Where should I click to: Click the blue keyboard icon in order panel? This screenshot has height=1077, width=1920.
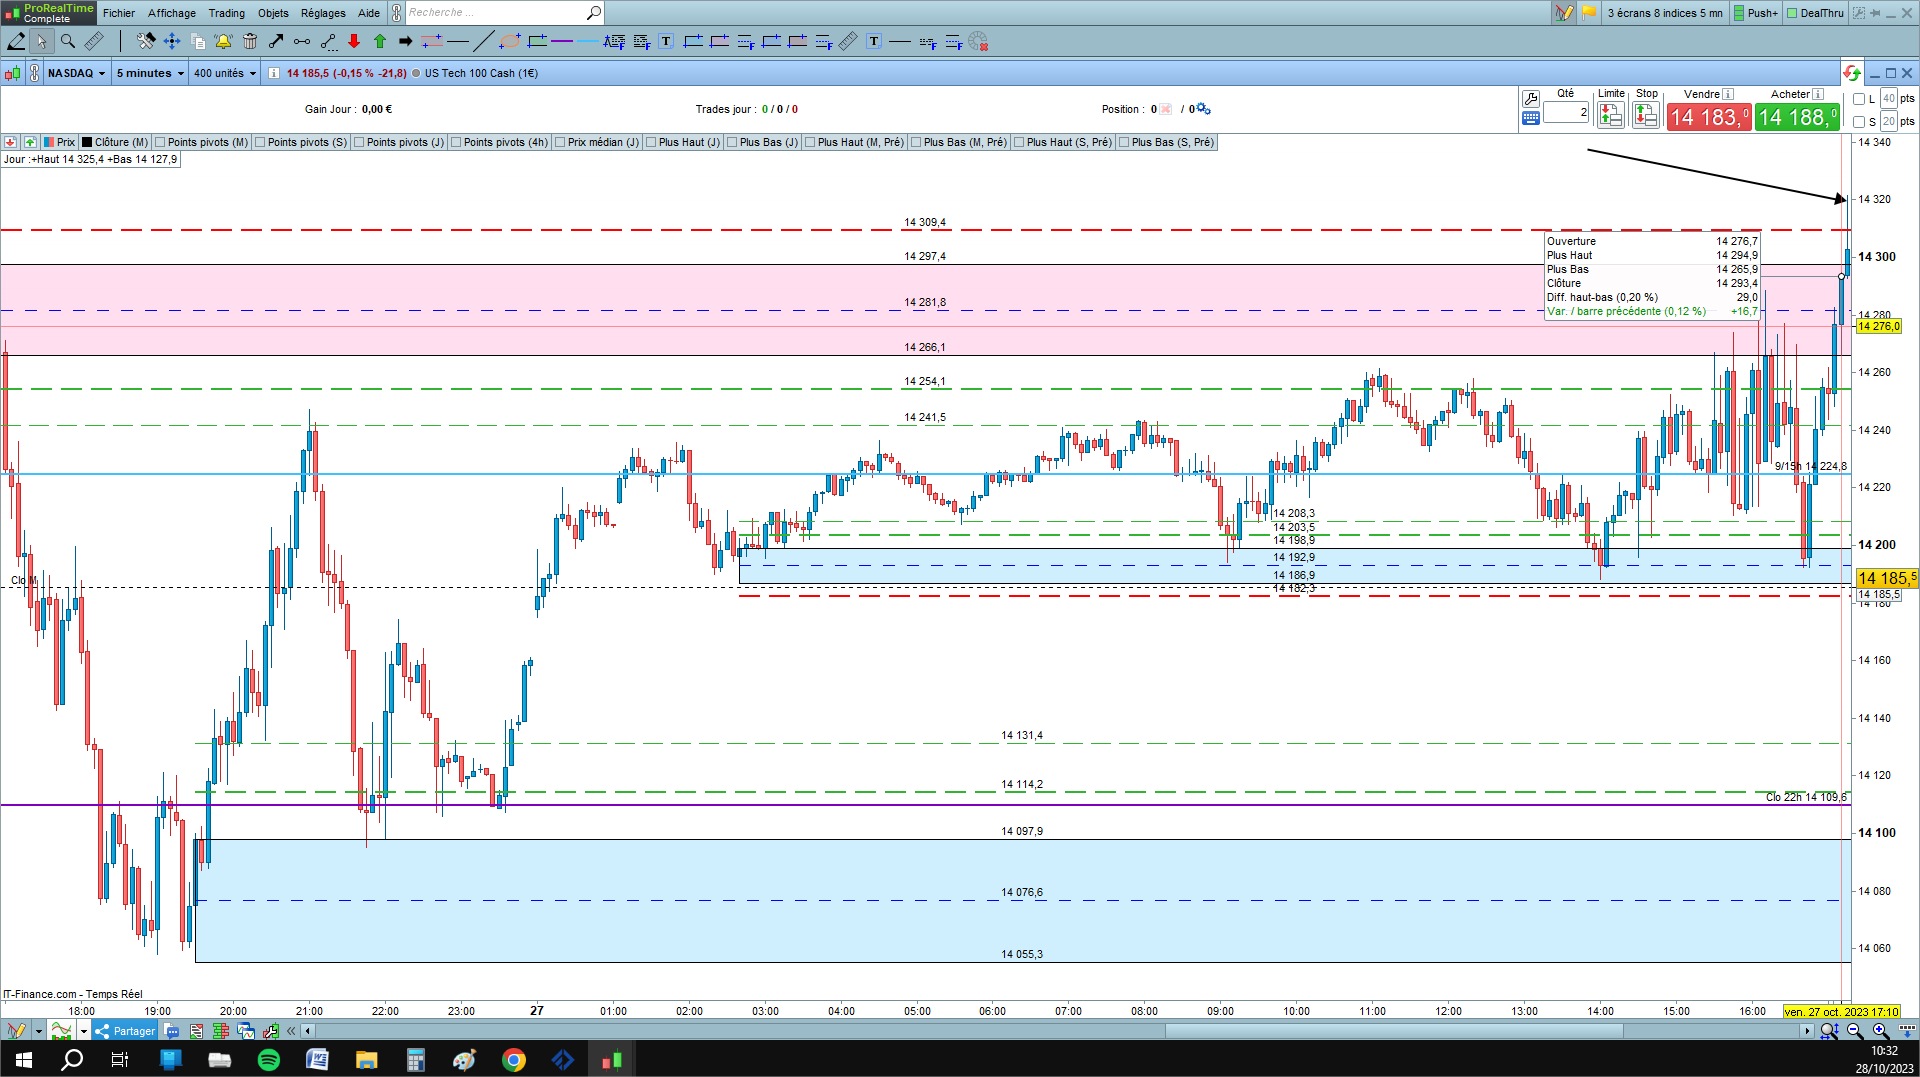pyautogui.click(x=1530, y=118)
